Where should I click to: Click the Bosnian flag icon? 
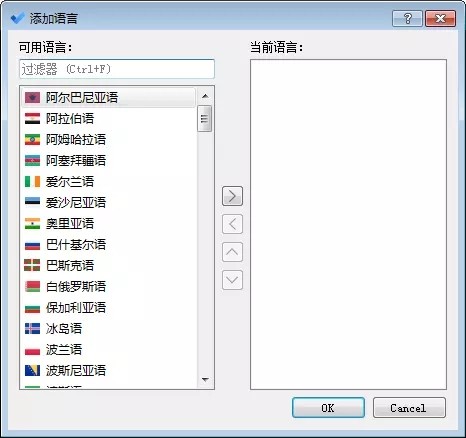pos(32,371)
